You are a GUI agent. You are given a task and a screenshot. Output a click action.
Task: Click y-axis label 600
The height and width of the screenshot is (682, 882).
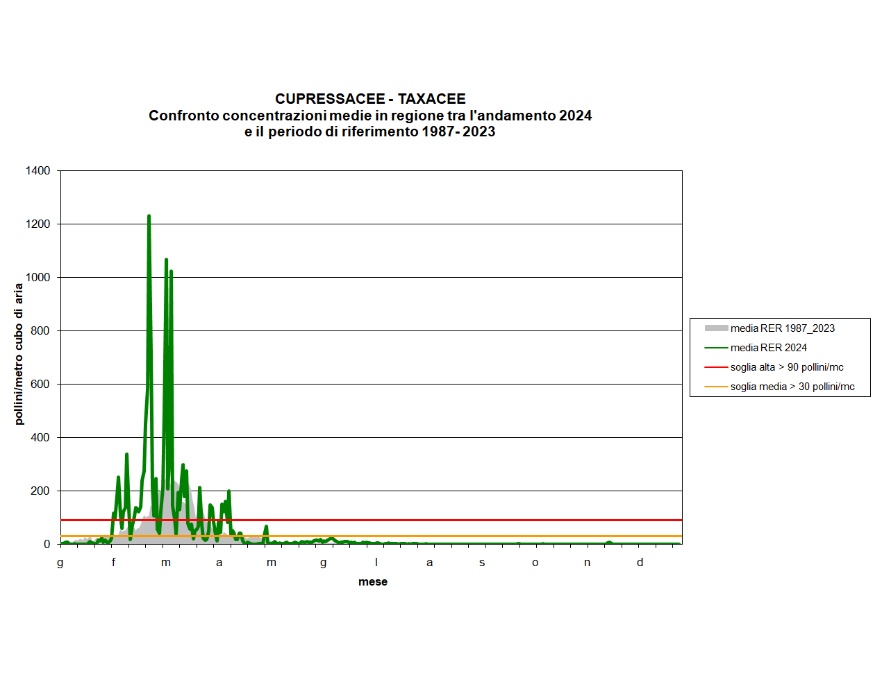(40, 384)
